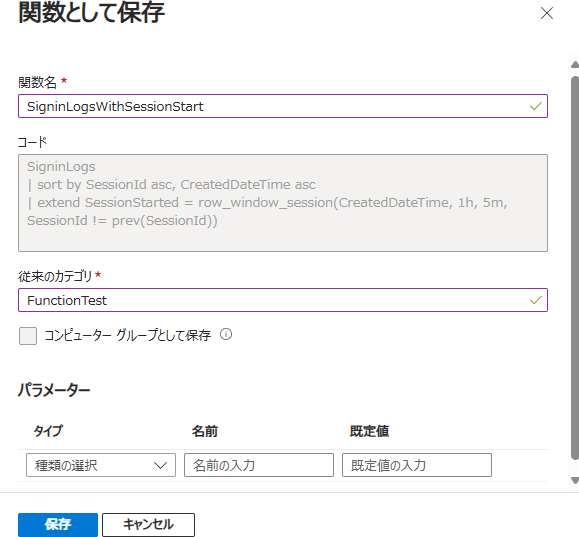
Task: Focus the 従来のカテゴリ field containing FunctionTest
Action: [283, 300]
